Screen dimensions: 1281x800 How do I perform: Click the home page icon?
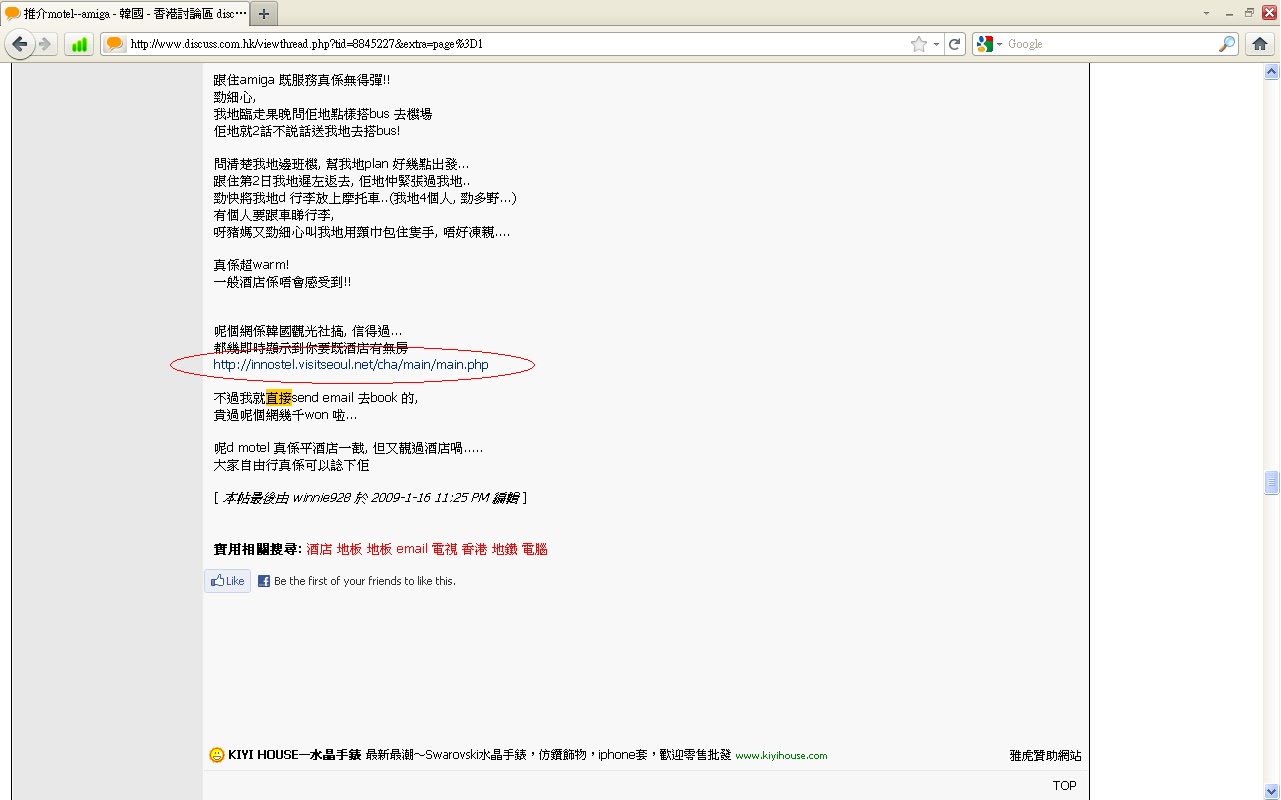(x=1259, y=43)
